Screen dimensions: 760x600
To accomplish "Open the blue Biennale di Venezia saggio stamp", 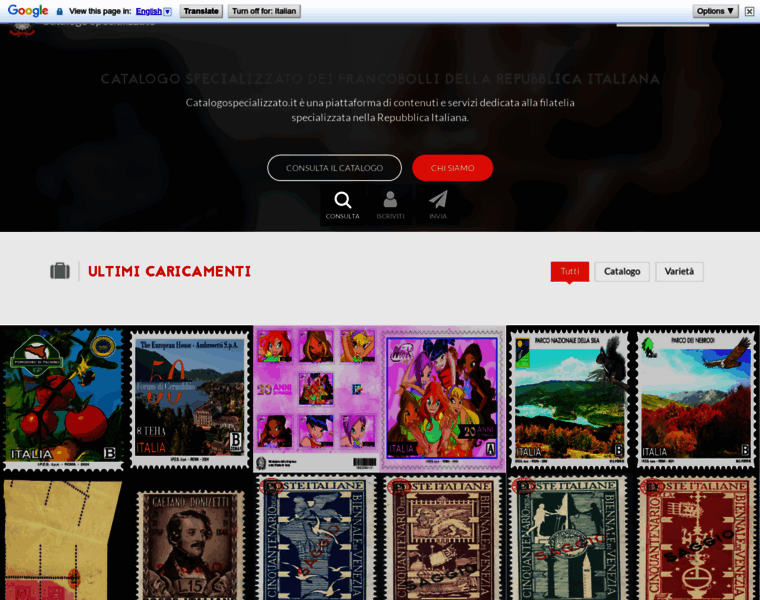I will 316,538.
